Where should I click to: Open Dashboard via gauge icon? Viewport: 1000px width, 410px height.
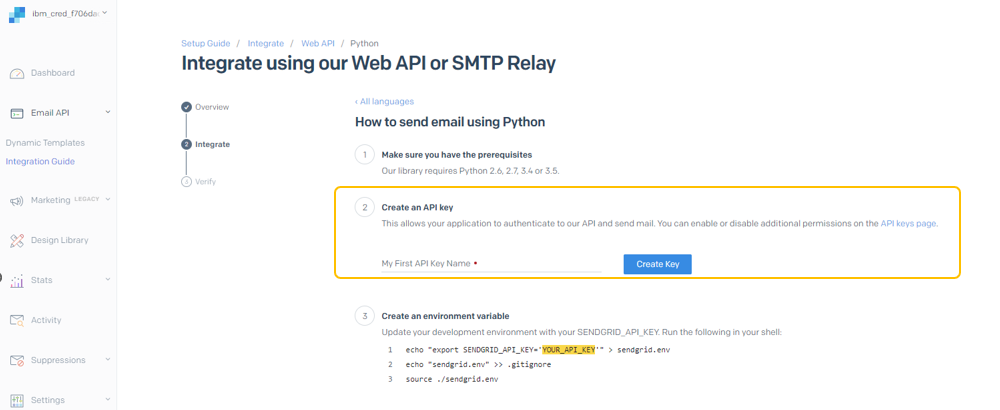(x=17, y=73)
